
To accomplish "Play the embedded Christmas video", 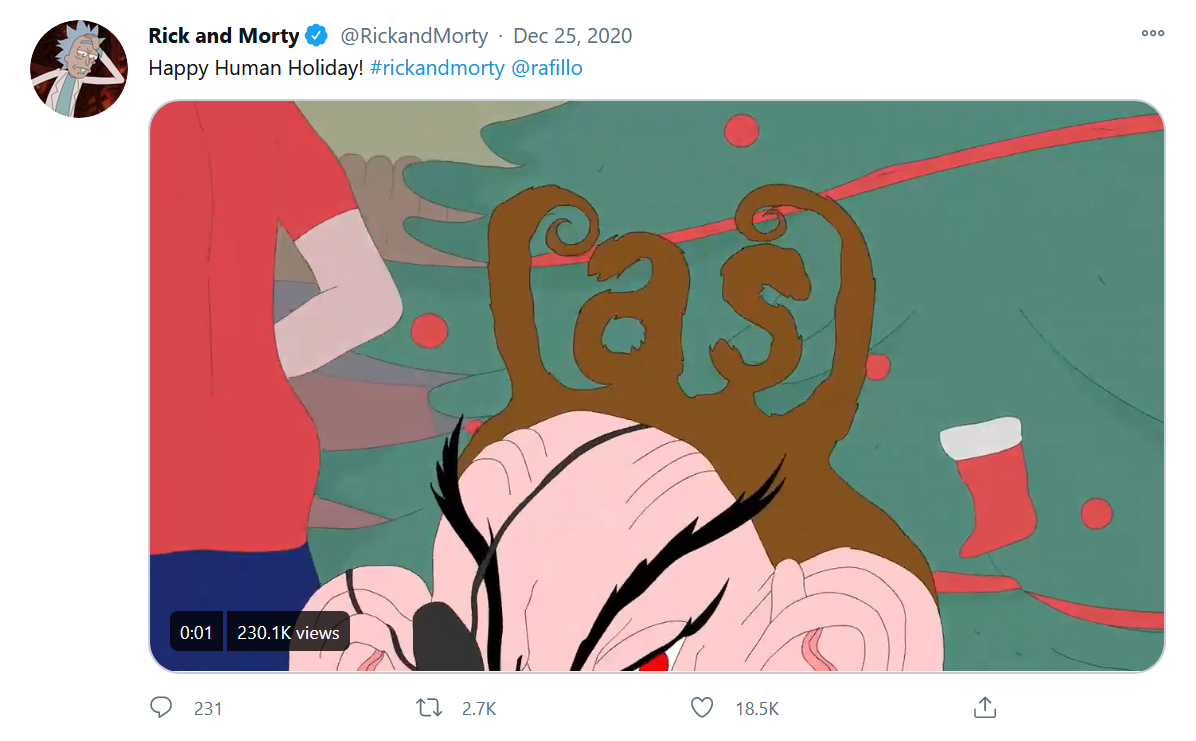I will [x=657, y=386].
